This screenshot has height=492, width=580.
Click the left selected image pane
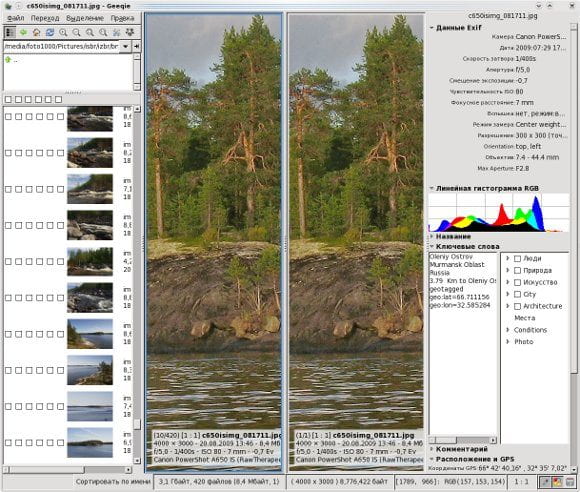click(x=213, y=242)
